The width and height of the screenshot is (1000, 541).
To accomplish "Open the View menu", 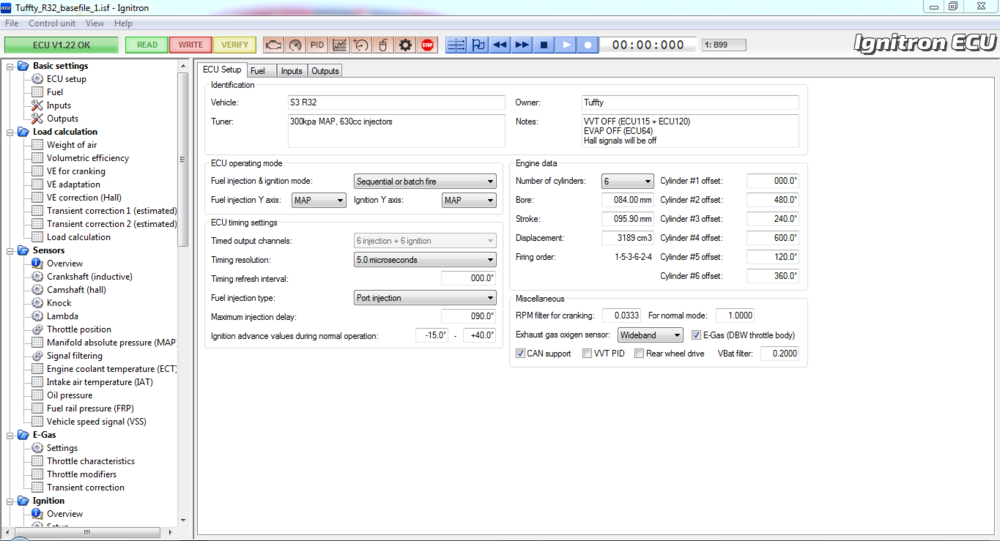I will 94,24.
